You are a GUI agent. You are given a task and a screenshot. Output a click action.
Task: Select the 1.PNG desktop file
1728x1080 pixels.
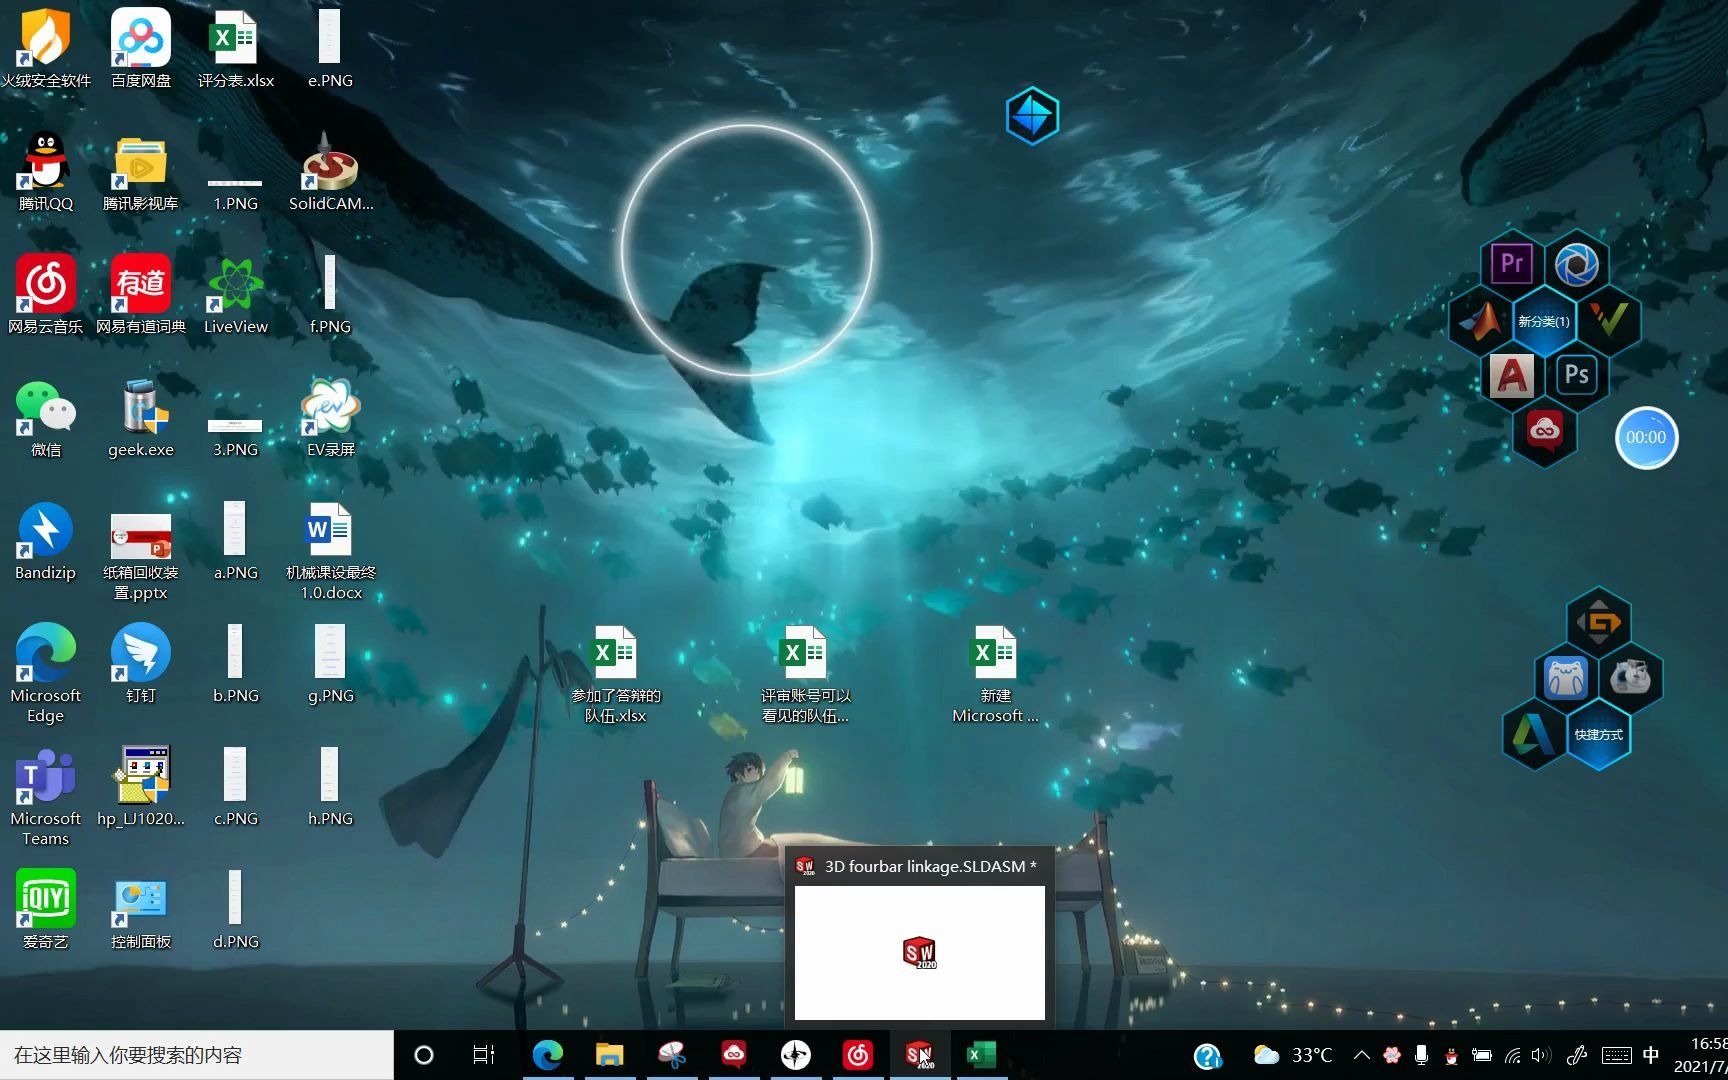pos(235,190)
